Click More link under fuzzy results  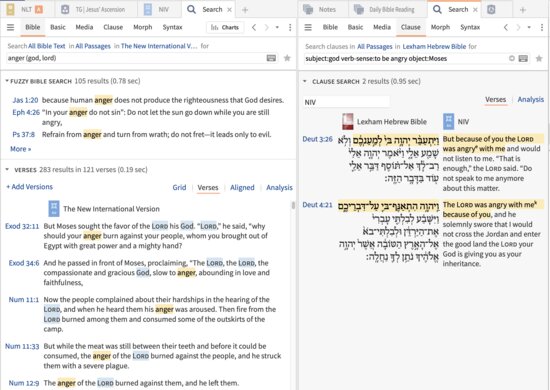[21, 149]
